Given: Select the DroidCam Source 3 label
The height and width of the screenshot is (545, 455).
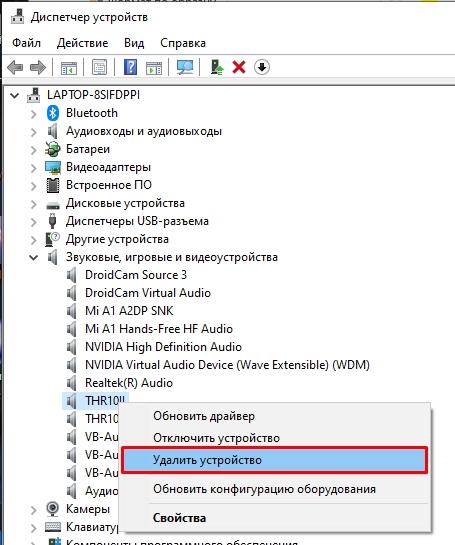Looking at the screenshot, I should (136, 275).
